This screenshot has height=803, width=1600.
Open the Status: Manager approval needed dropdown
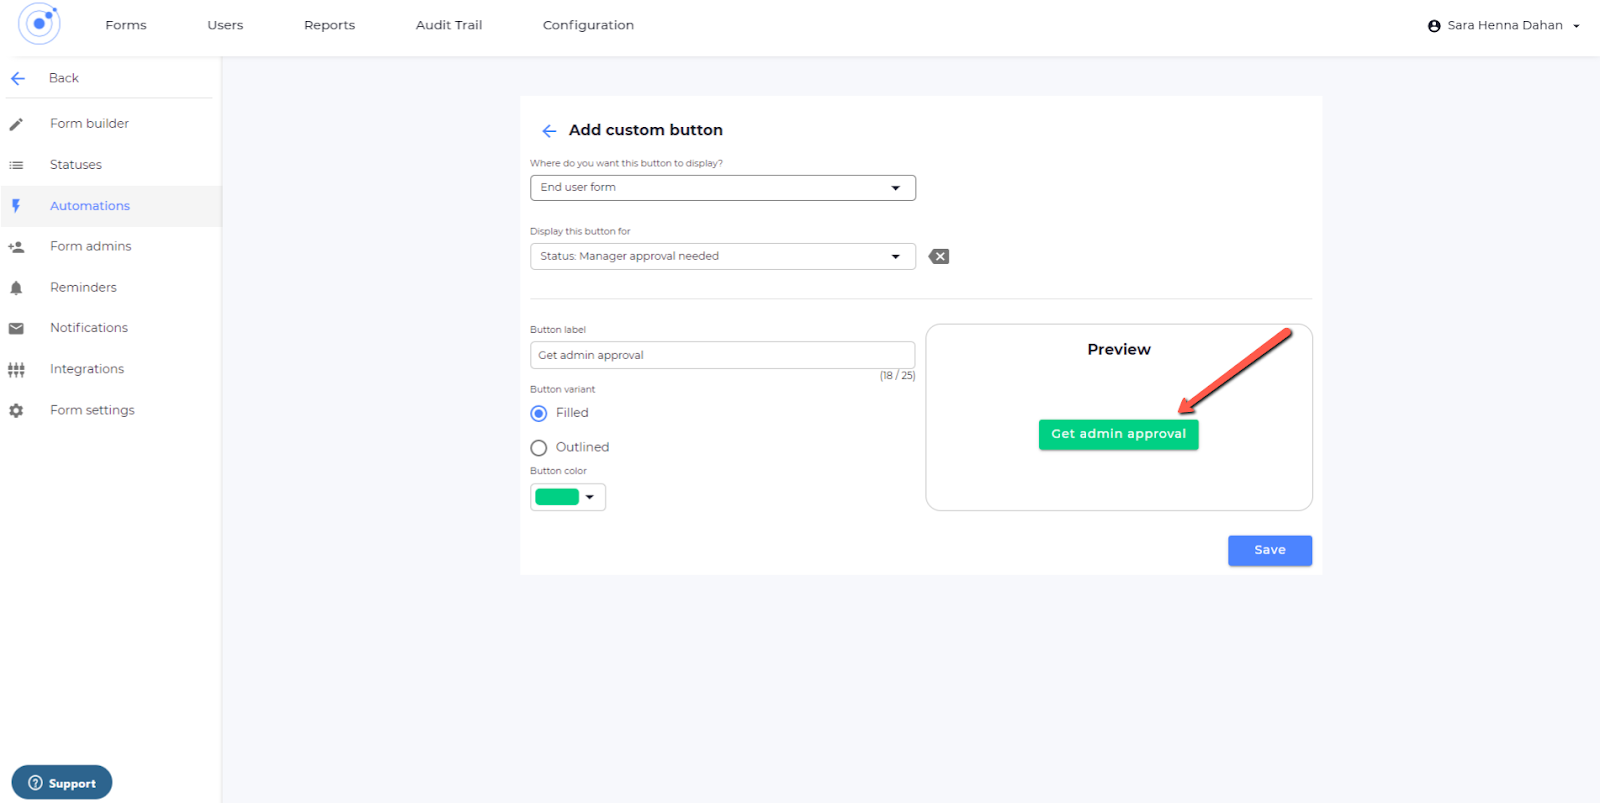click(x=722, y=257)
